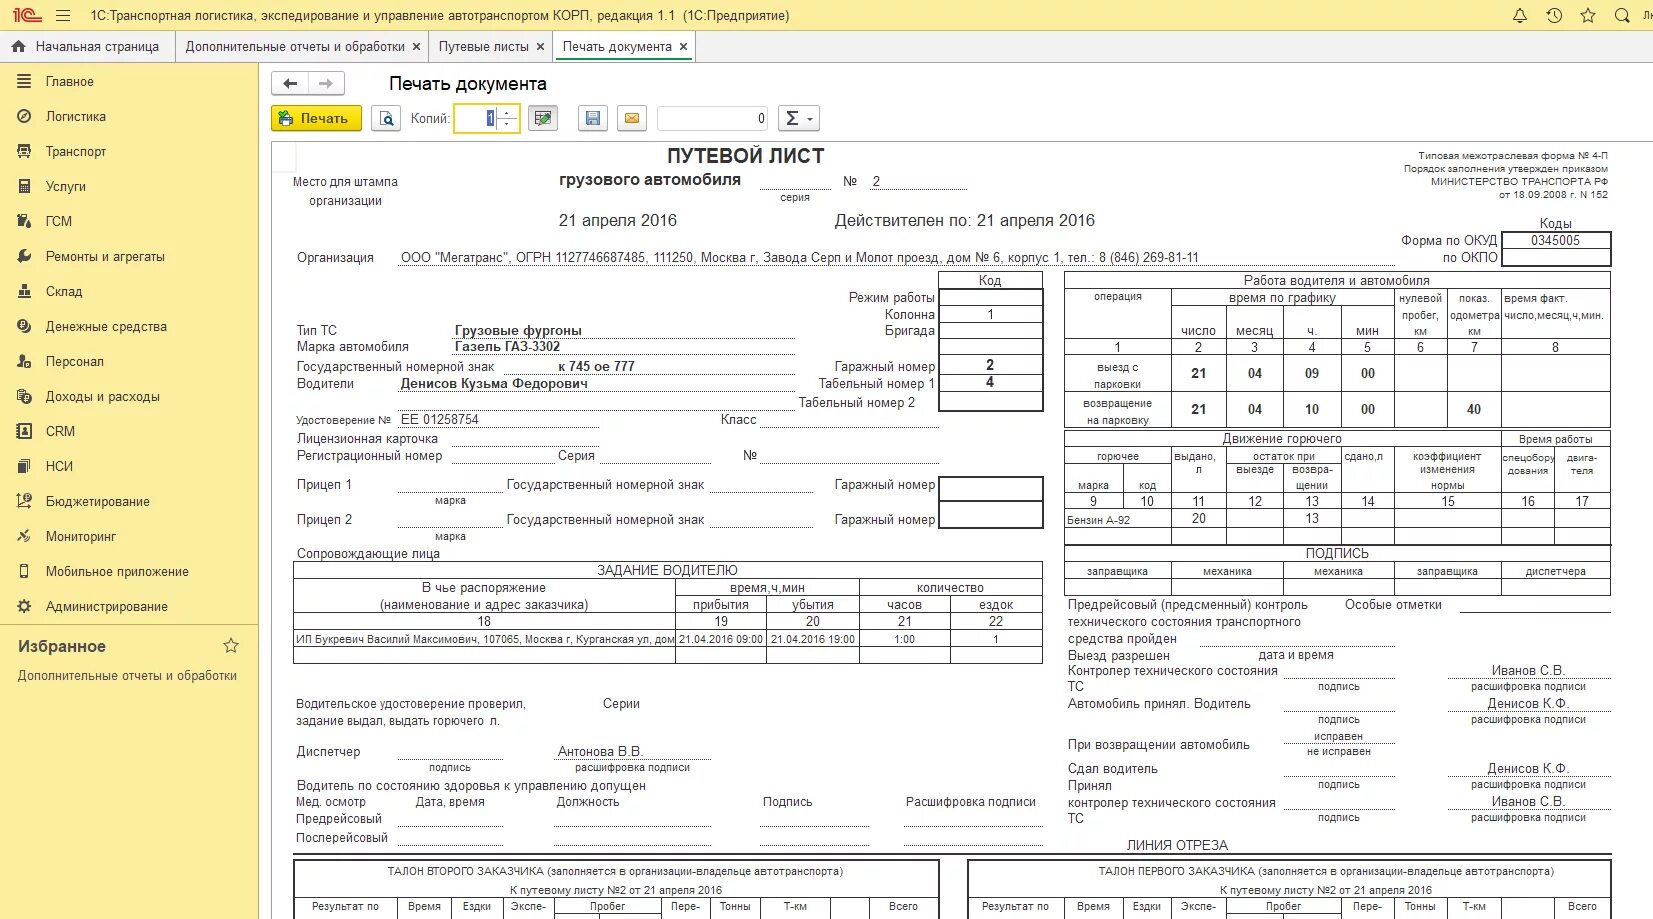This screenshot has height=919, width=1653.
Task: Select ПУТЕВОЙ ЛИСТ title text
Action: pyautogui.click(x=746, y=156)
